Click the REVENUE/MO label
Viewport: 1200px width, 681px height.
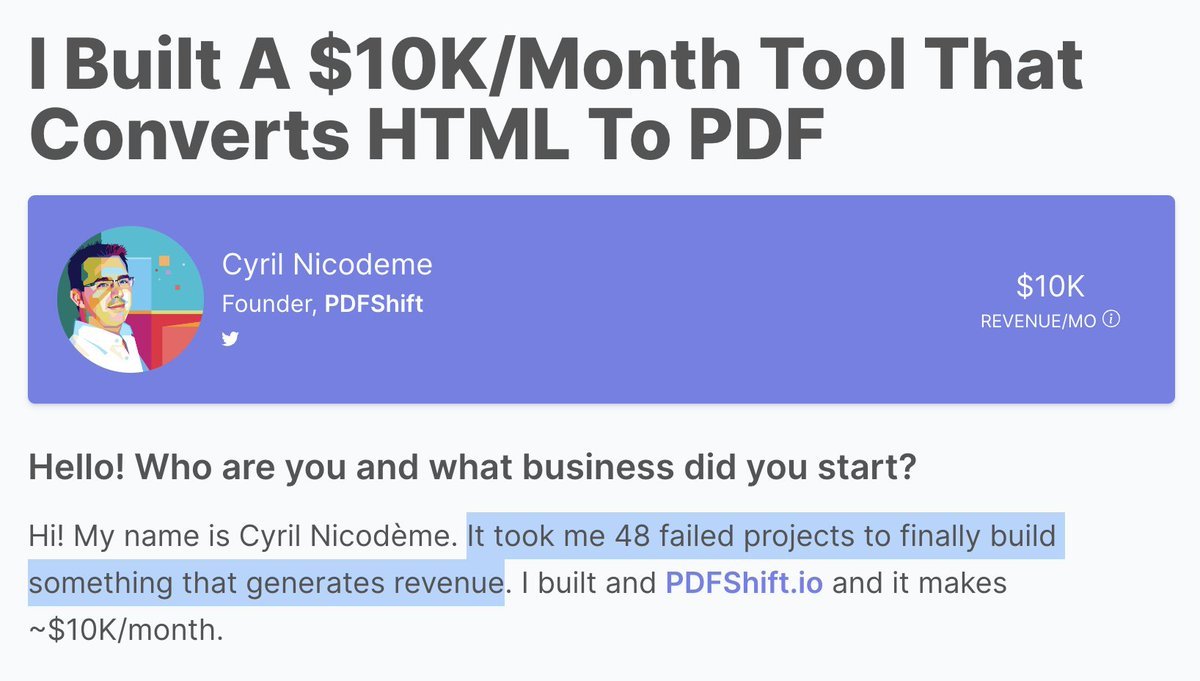1039,320
